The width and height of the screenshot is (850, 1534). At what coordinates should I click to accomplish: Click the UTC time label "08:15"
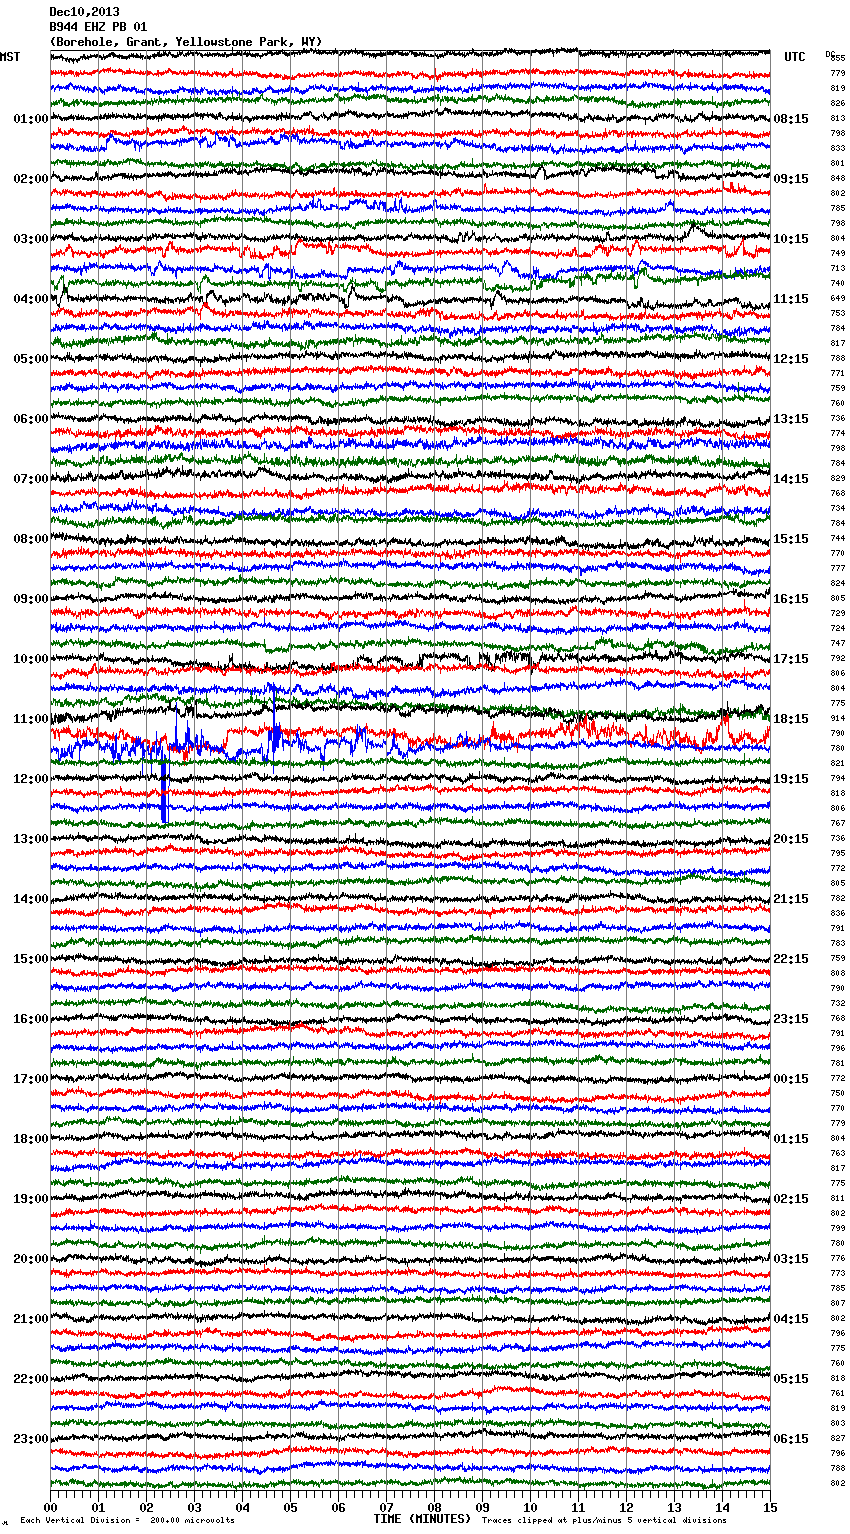point(791,119)
